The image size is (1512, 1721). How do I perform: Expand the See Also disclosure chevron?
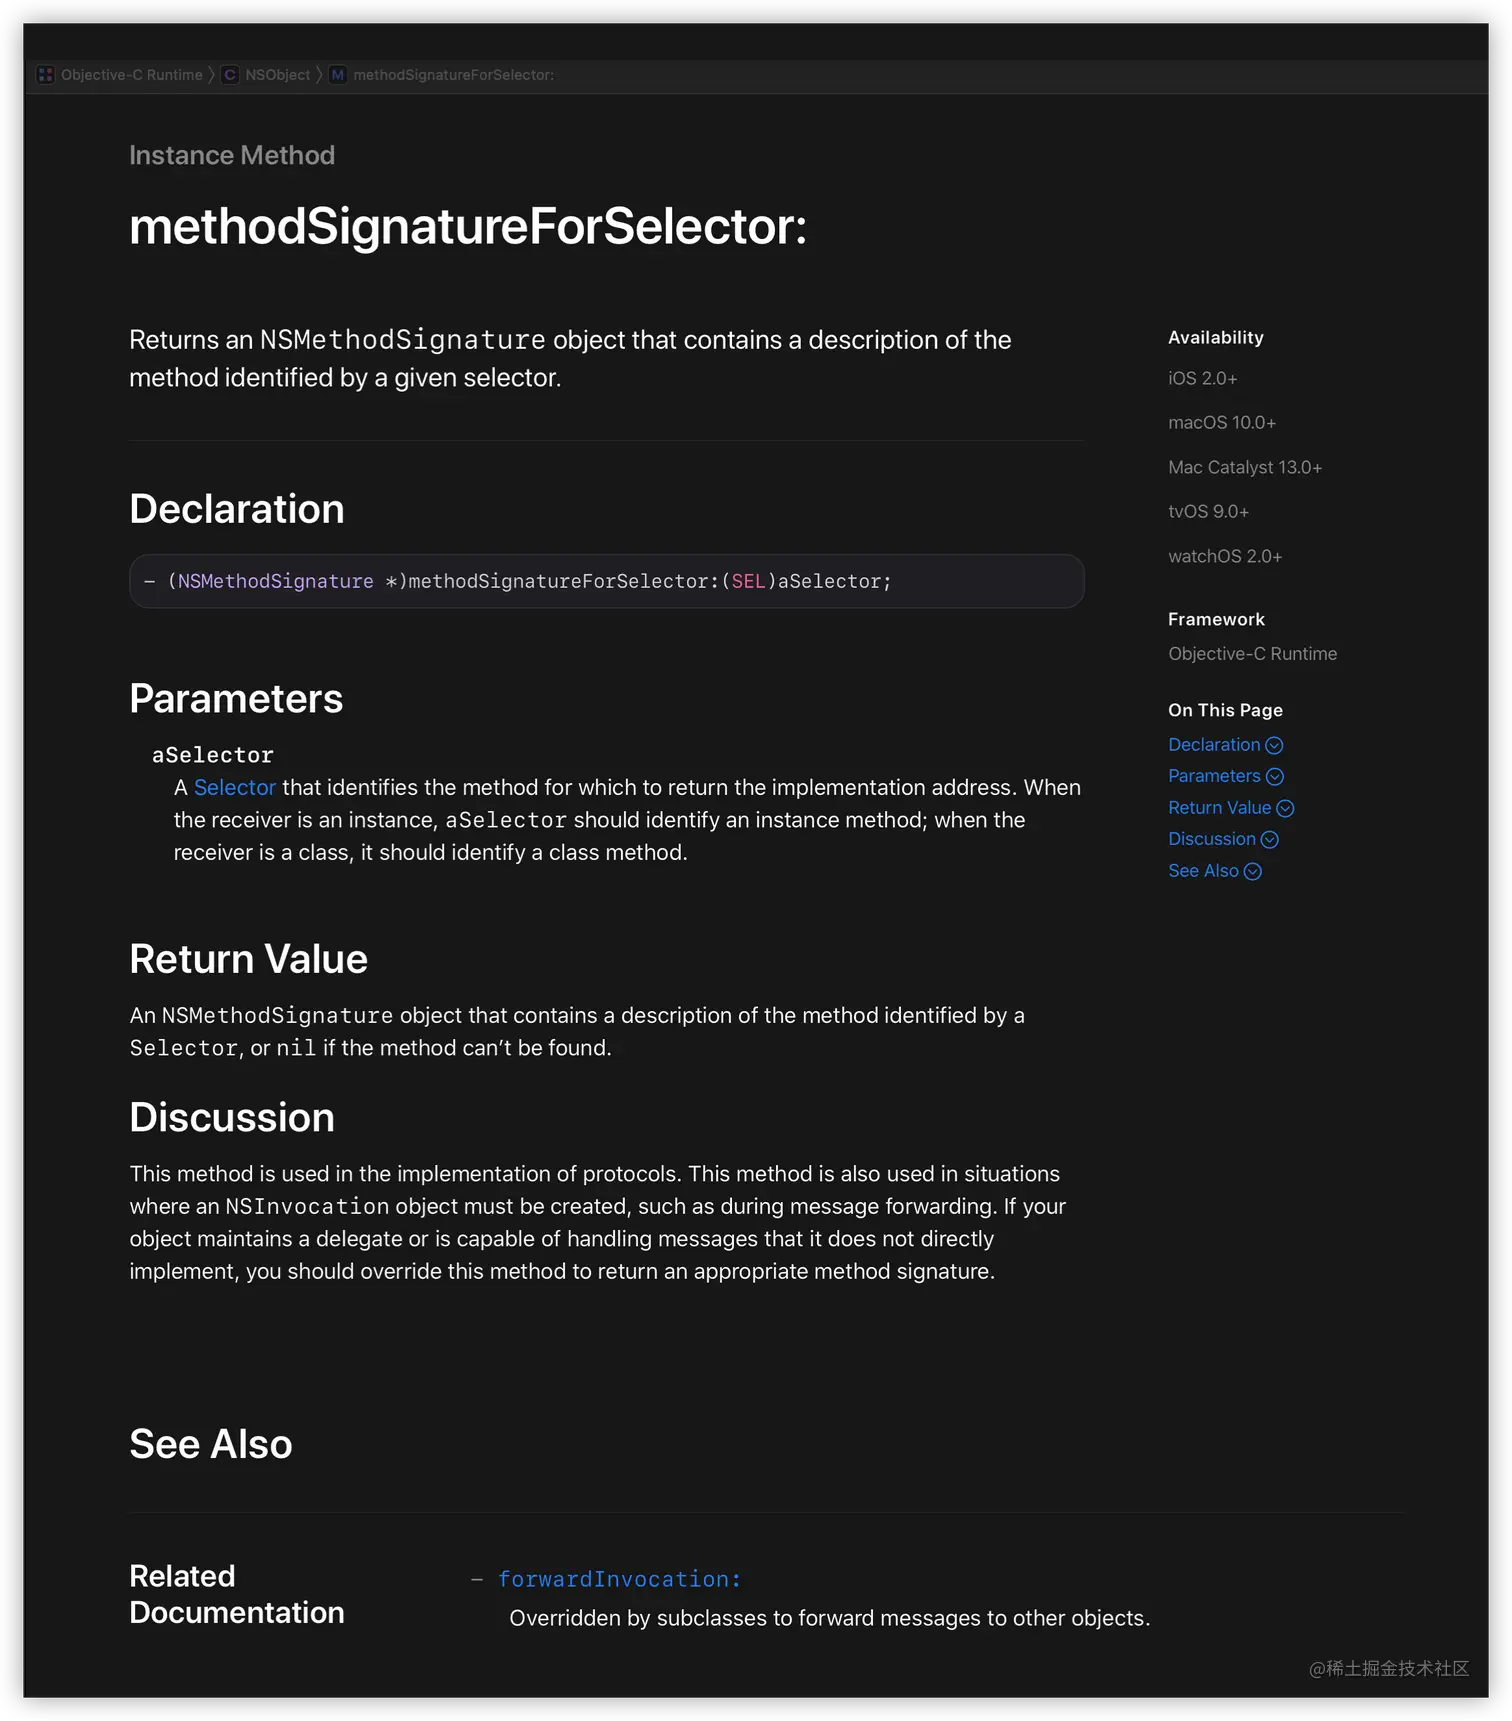pyautogui.click(x=1252, y=871)
